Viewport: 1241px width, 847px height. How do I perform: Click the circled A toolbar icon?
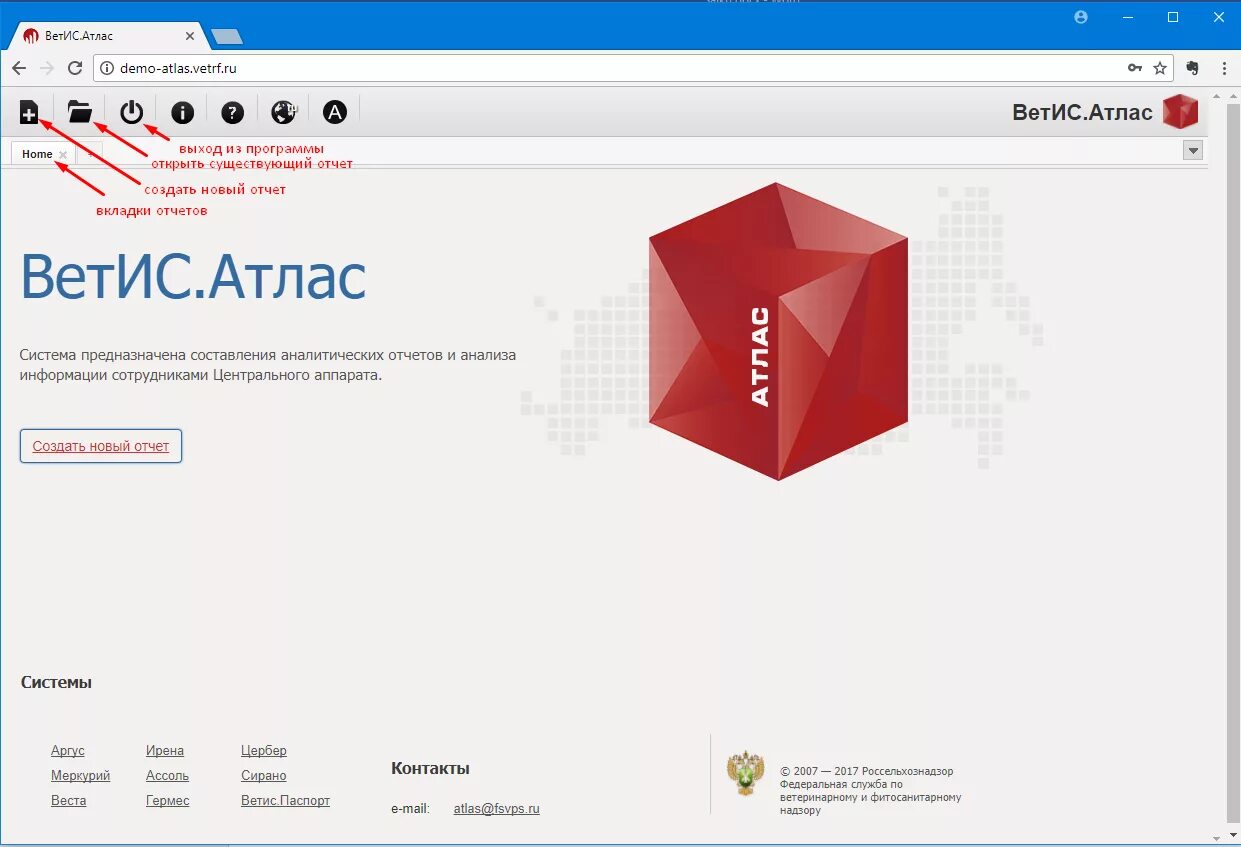point(335,112)
